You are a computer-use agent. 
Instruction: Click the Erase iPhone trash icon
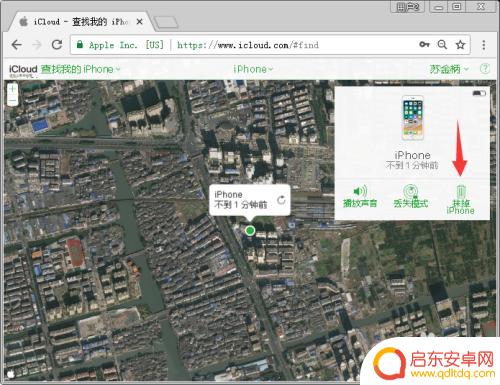(x=460, y=192)
